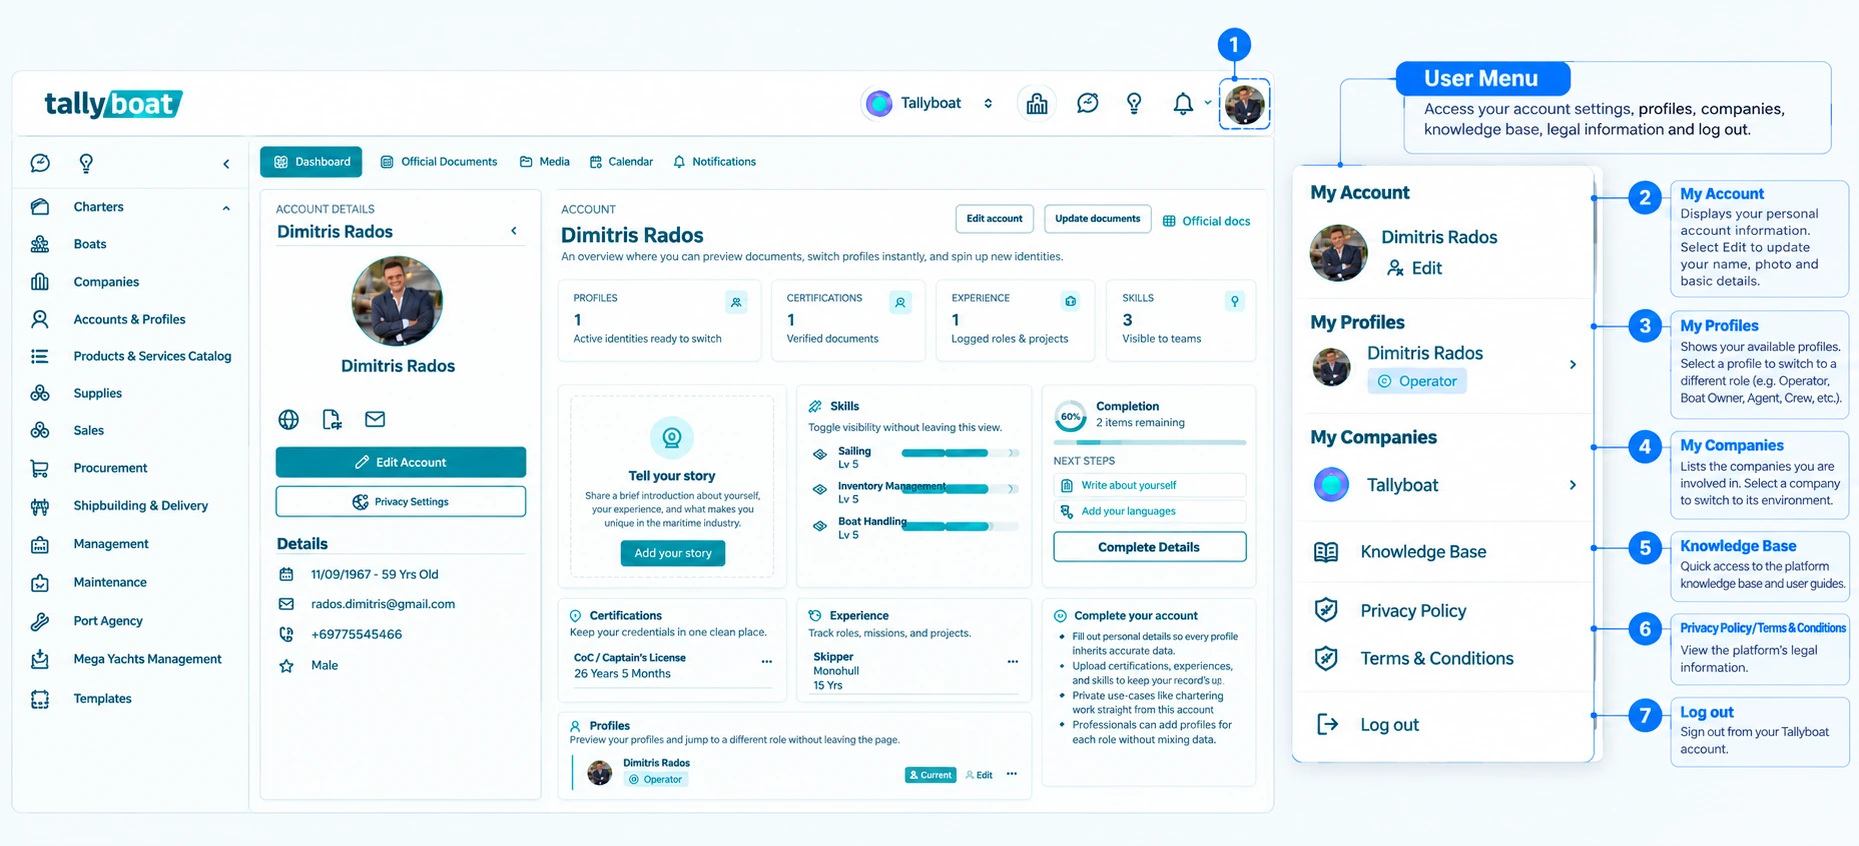1859x846 pixels.
Task: Click the teal Edit Account button
Action: click(x=401, y=462)
